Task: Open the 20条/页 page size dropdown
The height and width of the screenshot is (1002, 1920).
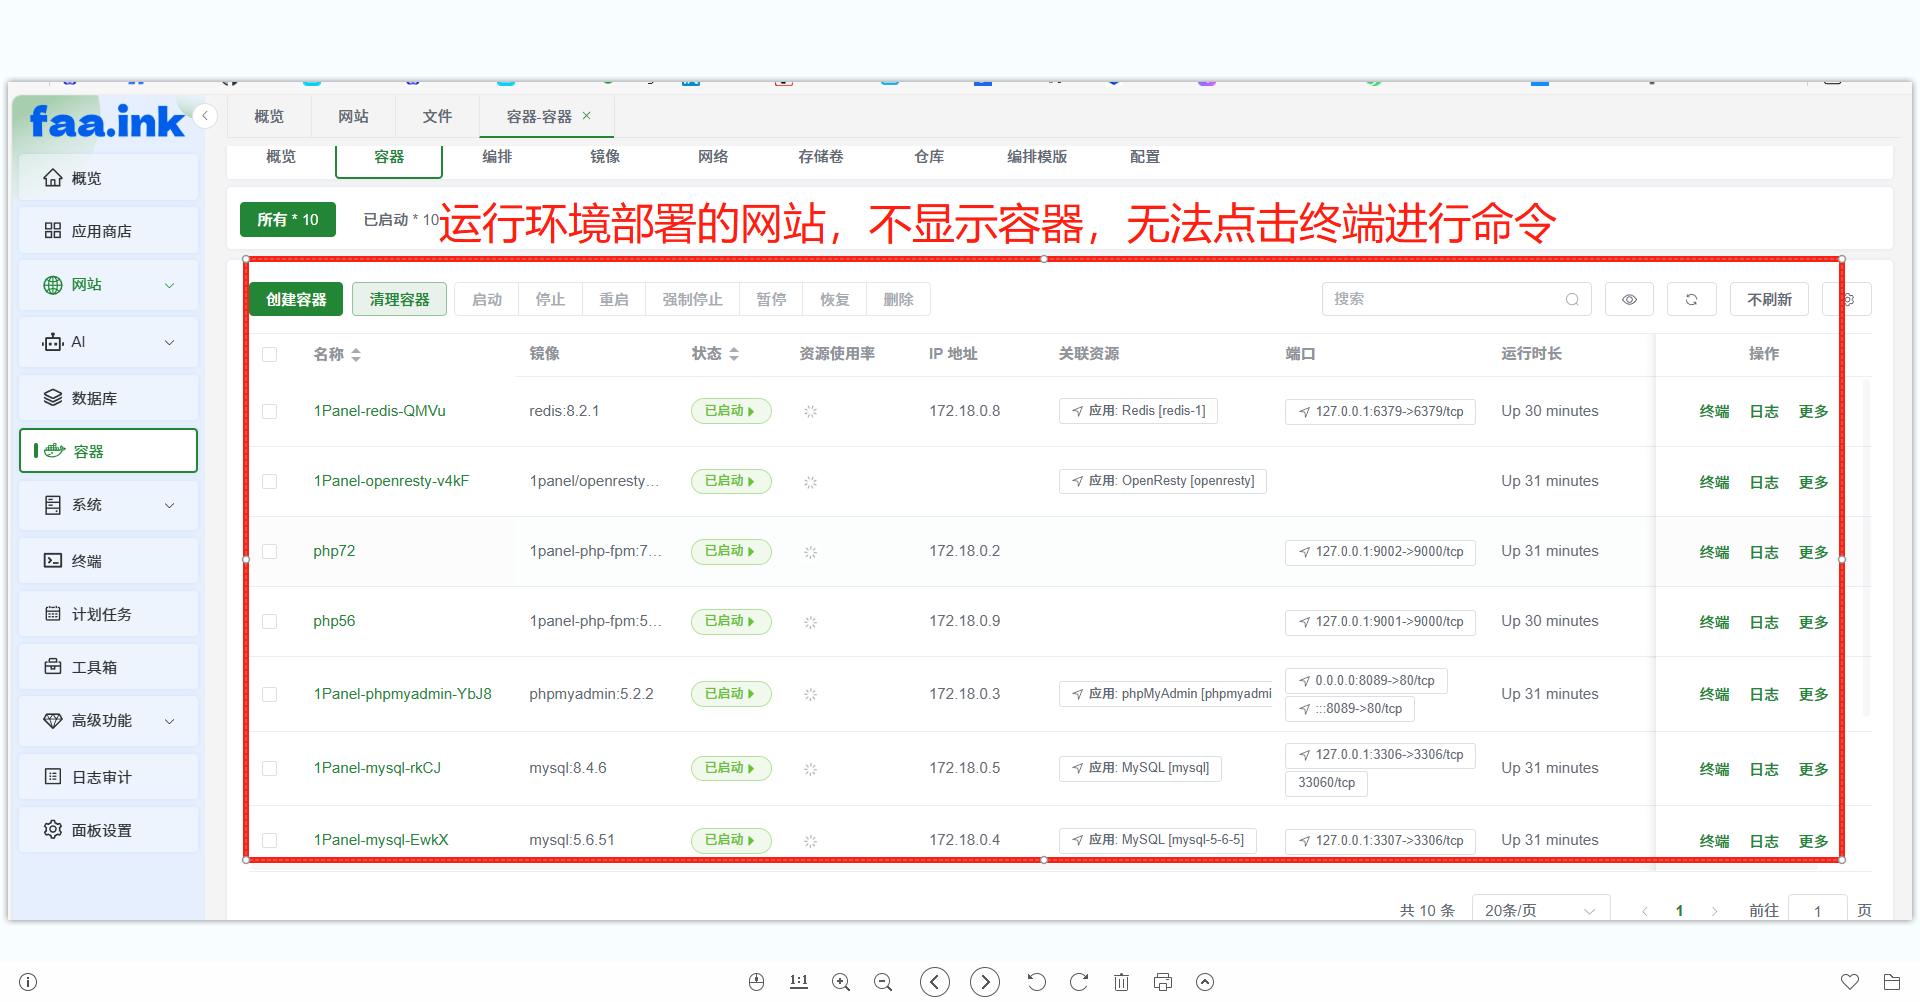Action: click(x=1540, y=910)
